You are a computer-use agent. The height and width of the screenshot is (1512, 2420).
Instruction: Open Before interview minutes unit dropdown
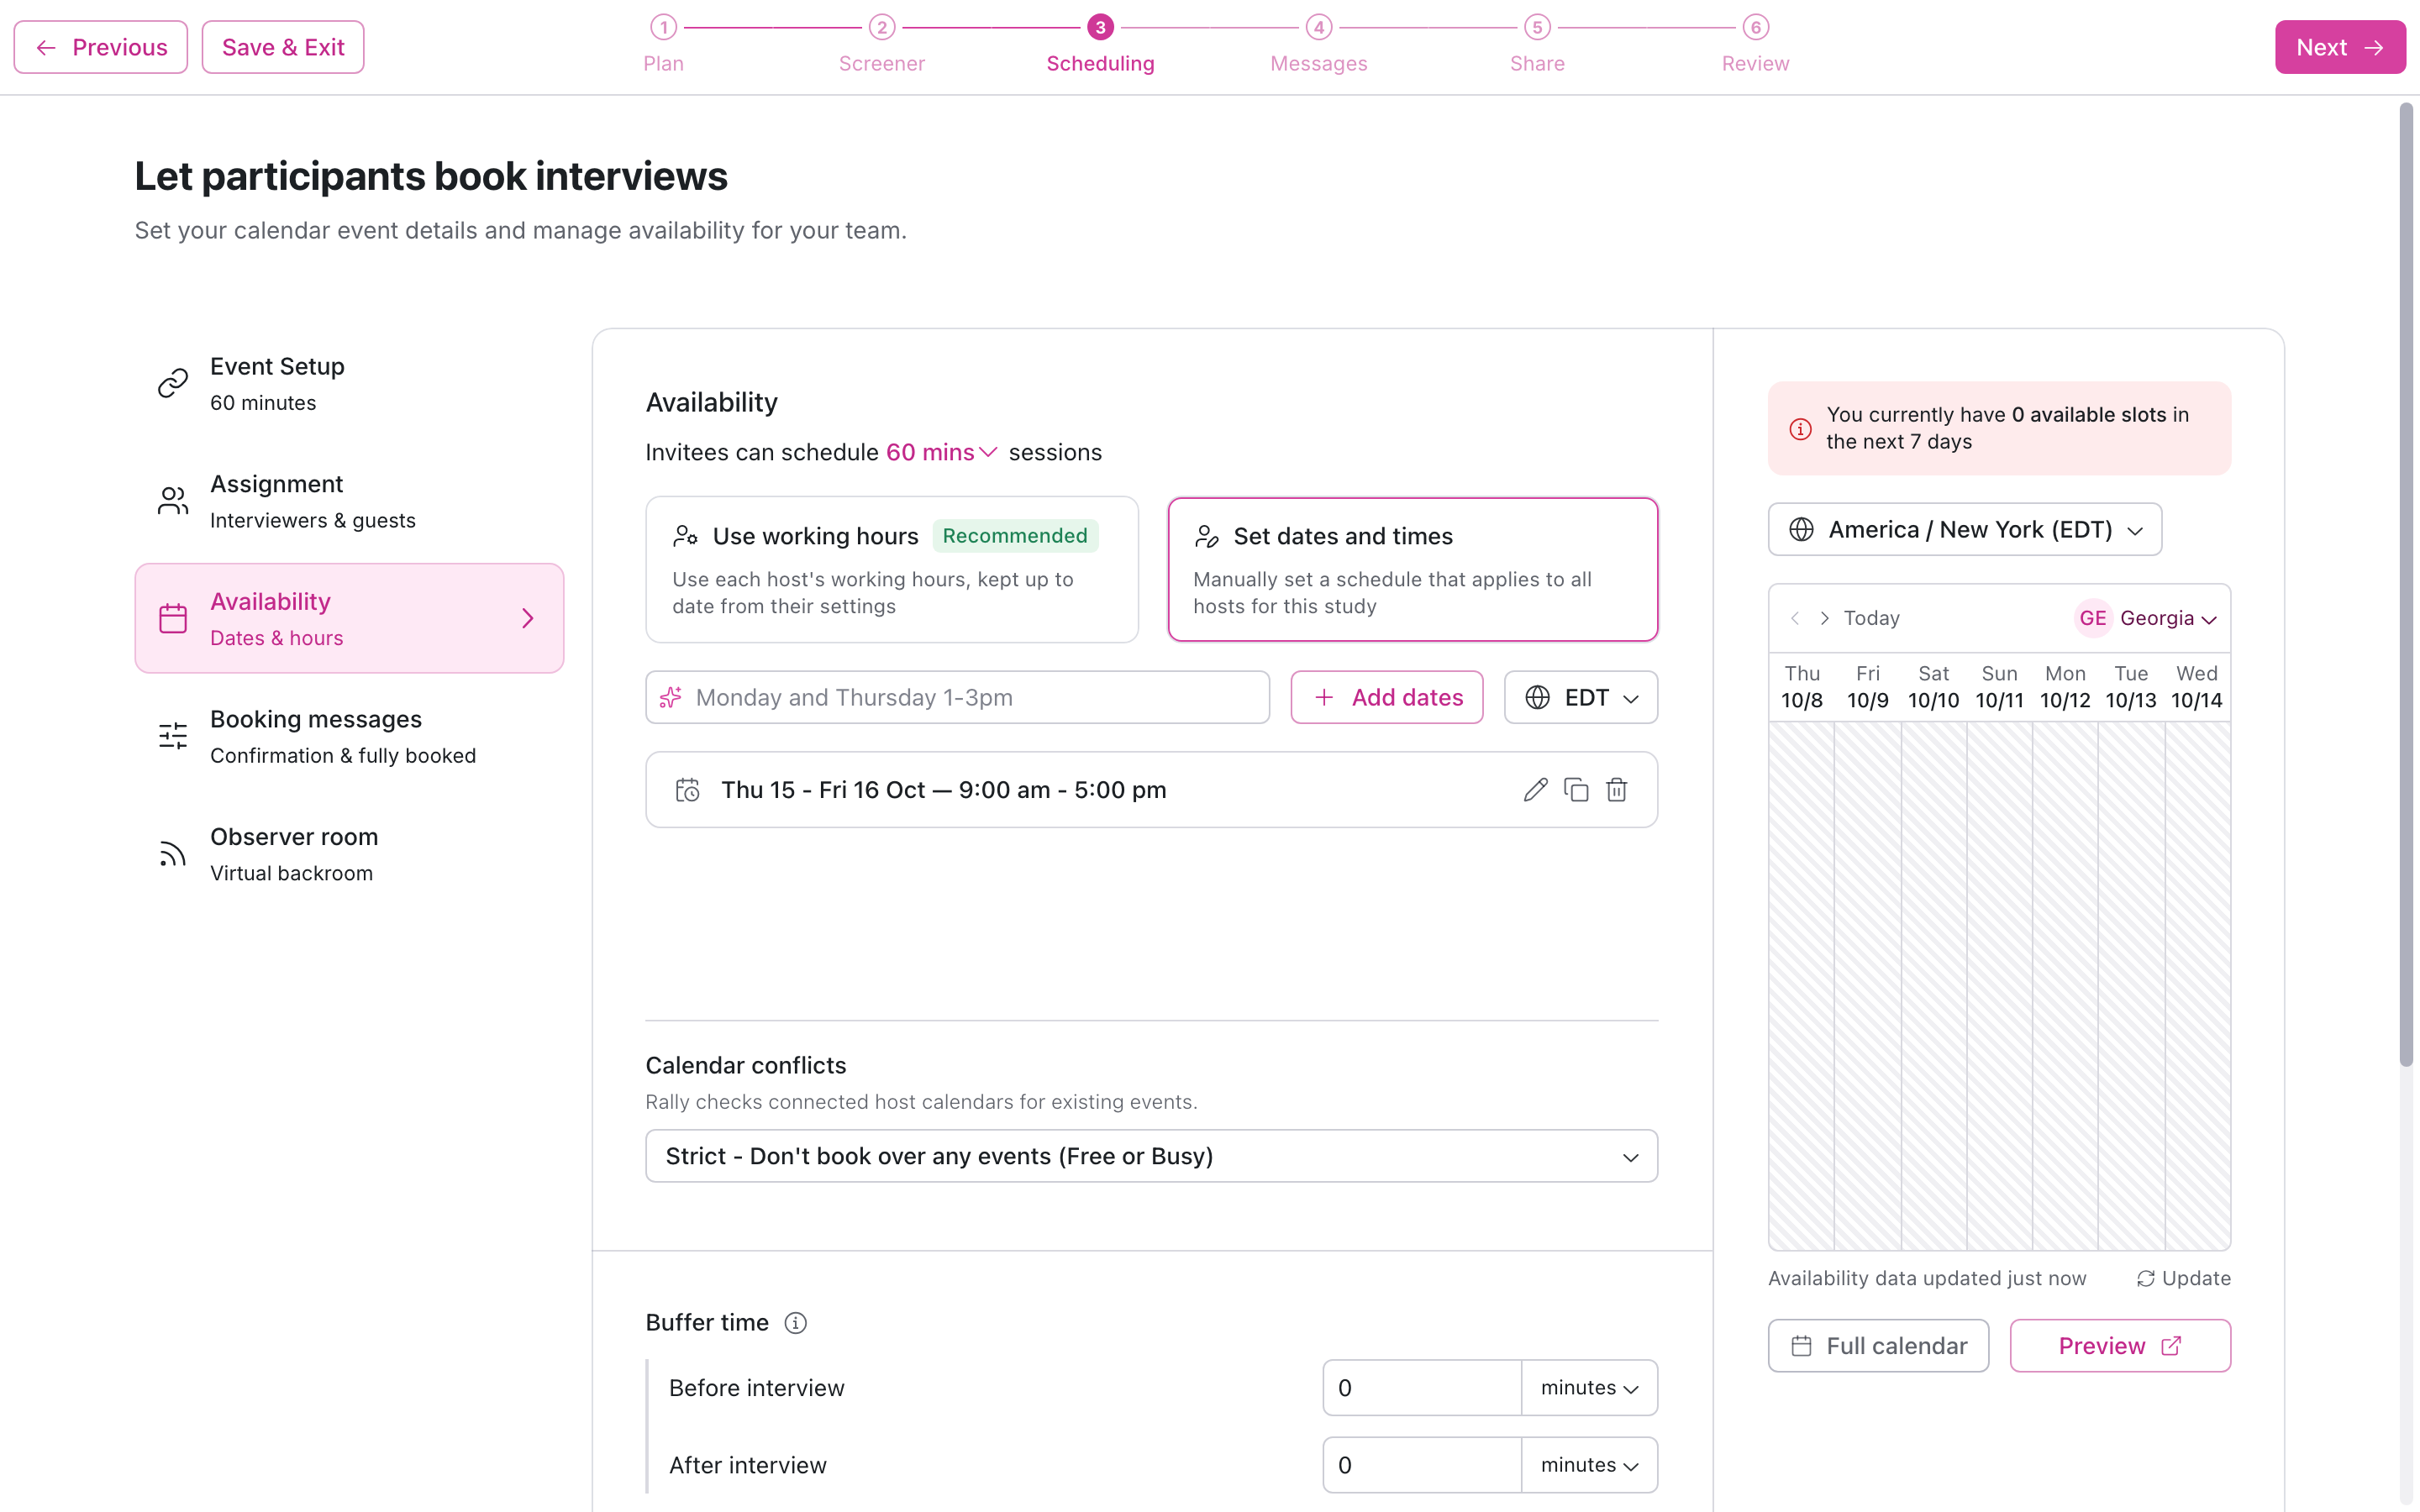(x=1589, y=1388)
